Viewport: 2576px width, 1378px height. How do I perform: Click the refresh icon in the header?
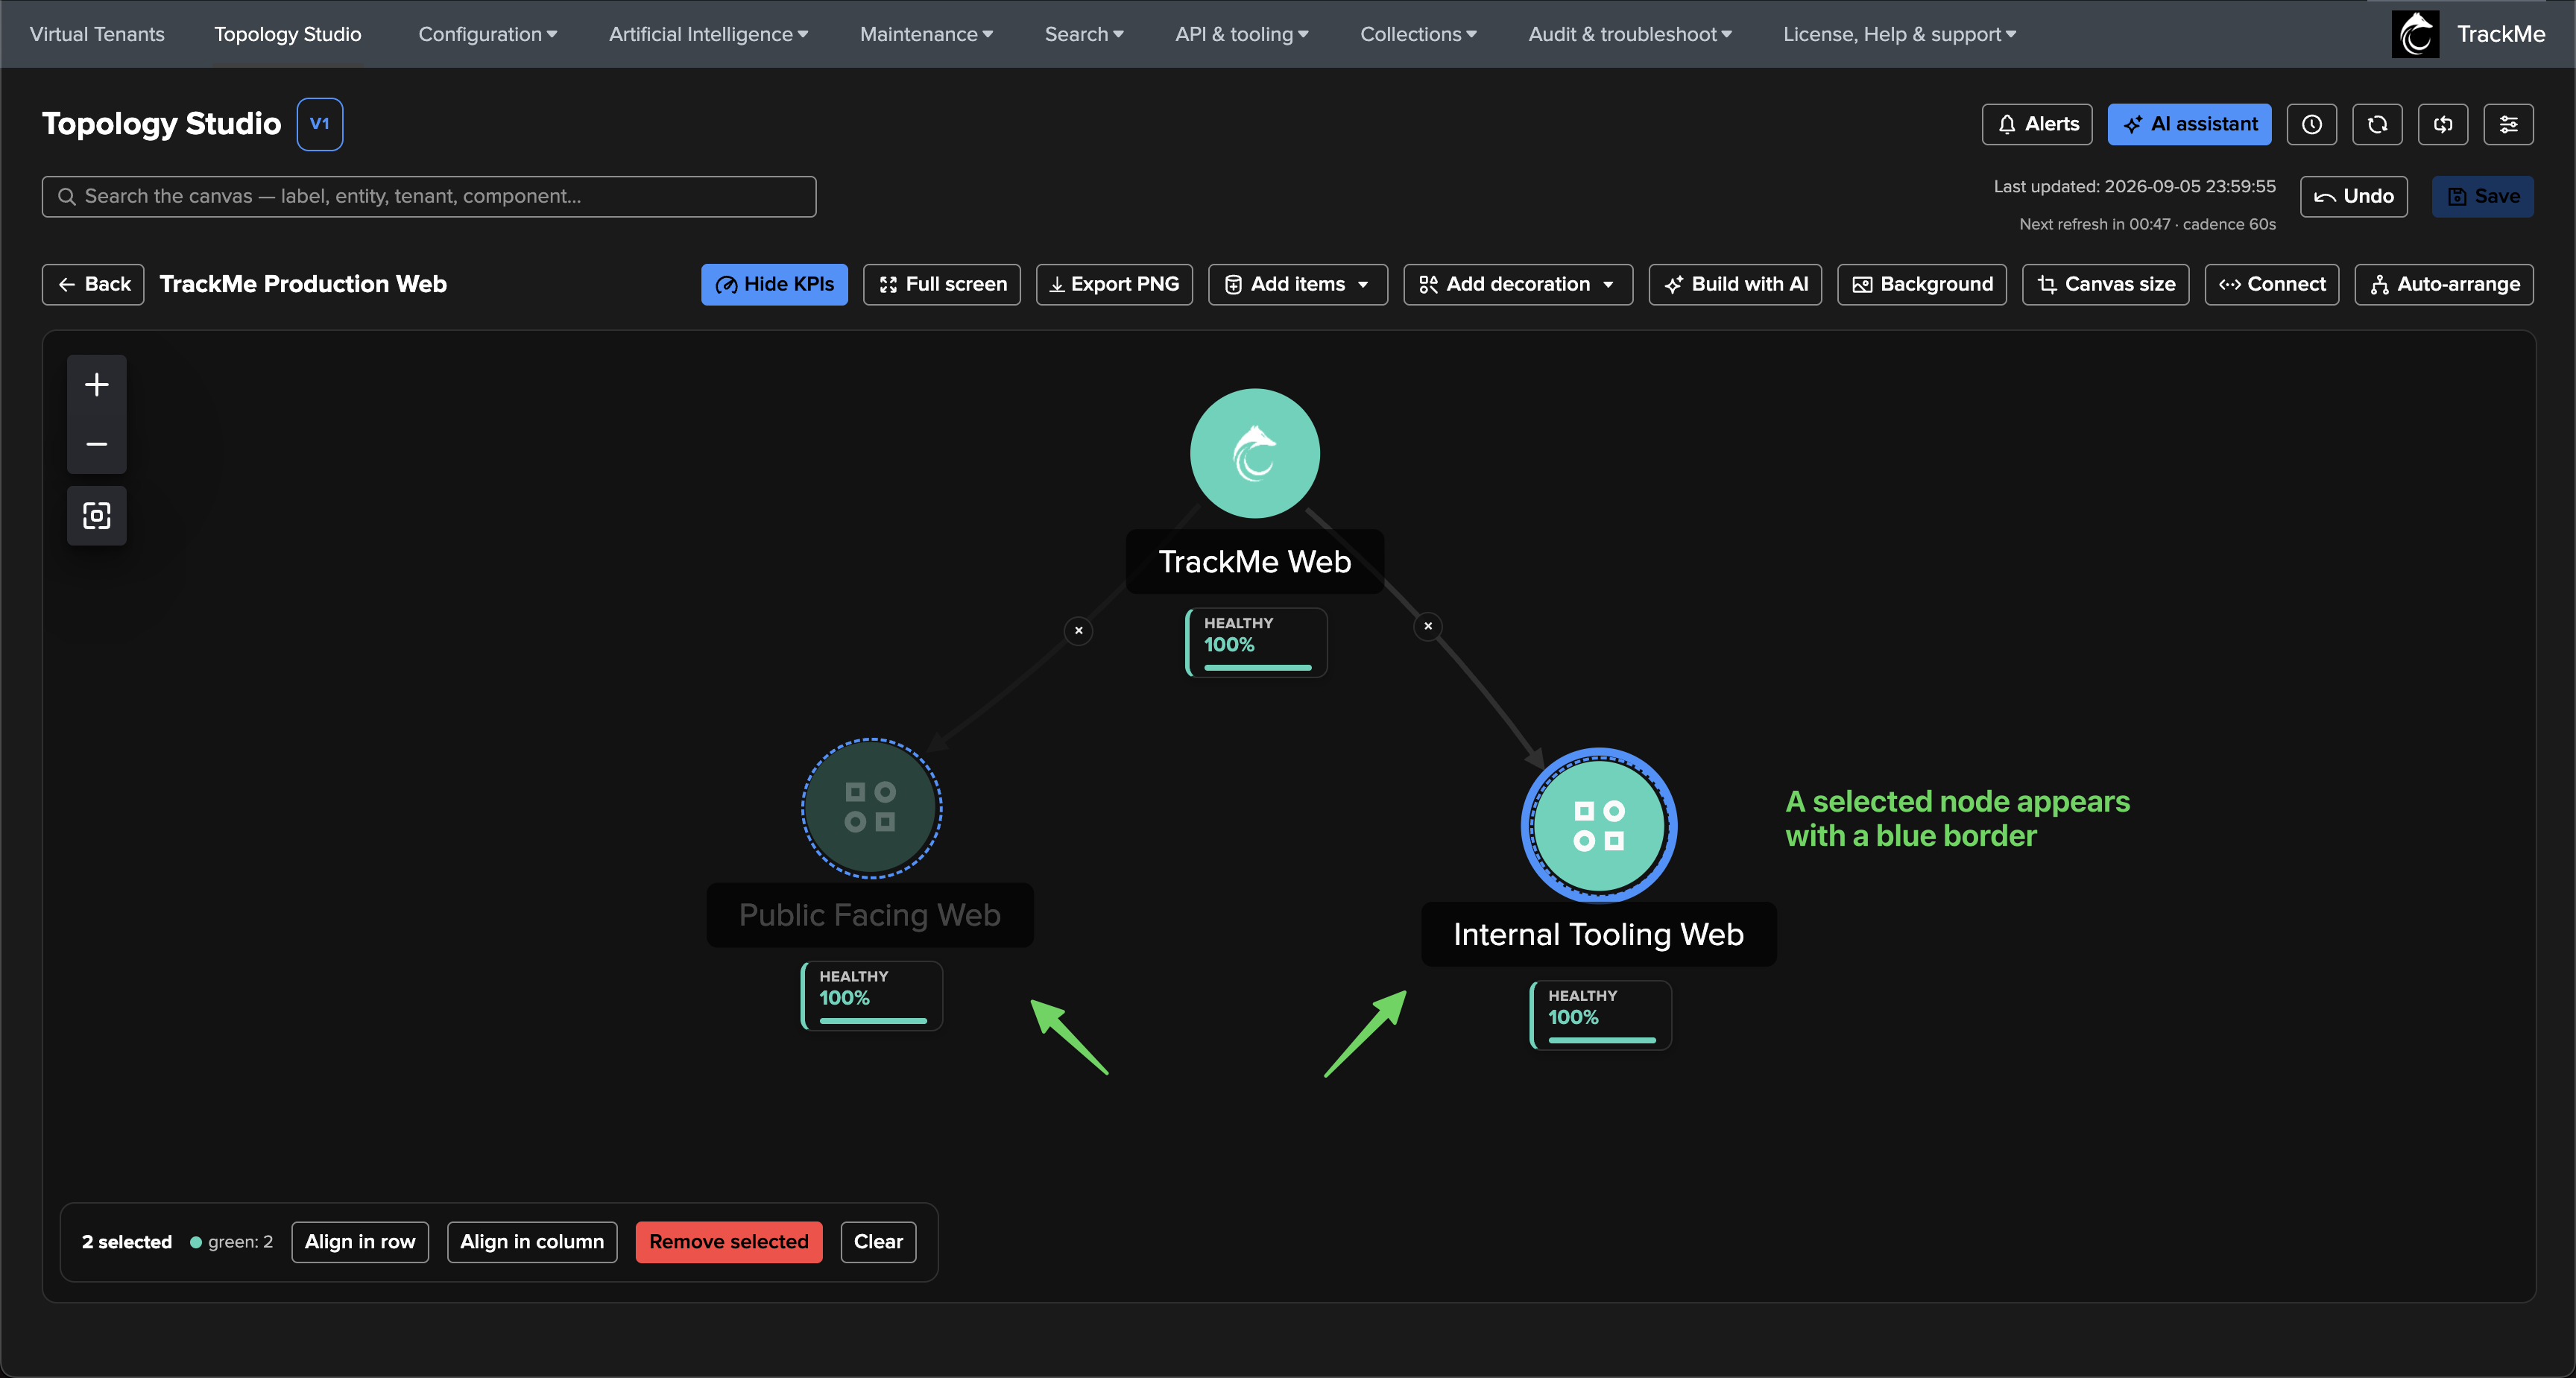pos(2377,124)
